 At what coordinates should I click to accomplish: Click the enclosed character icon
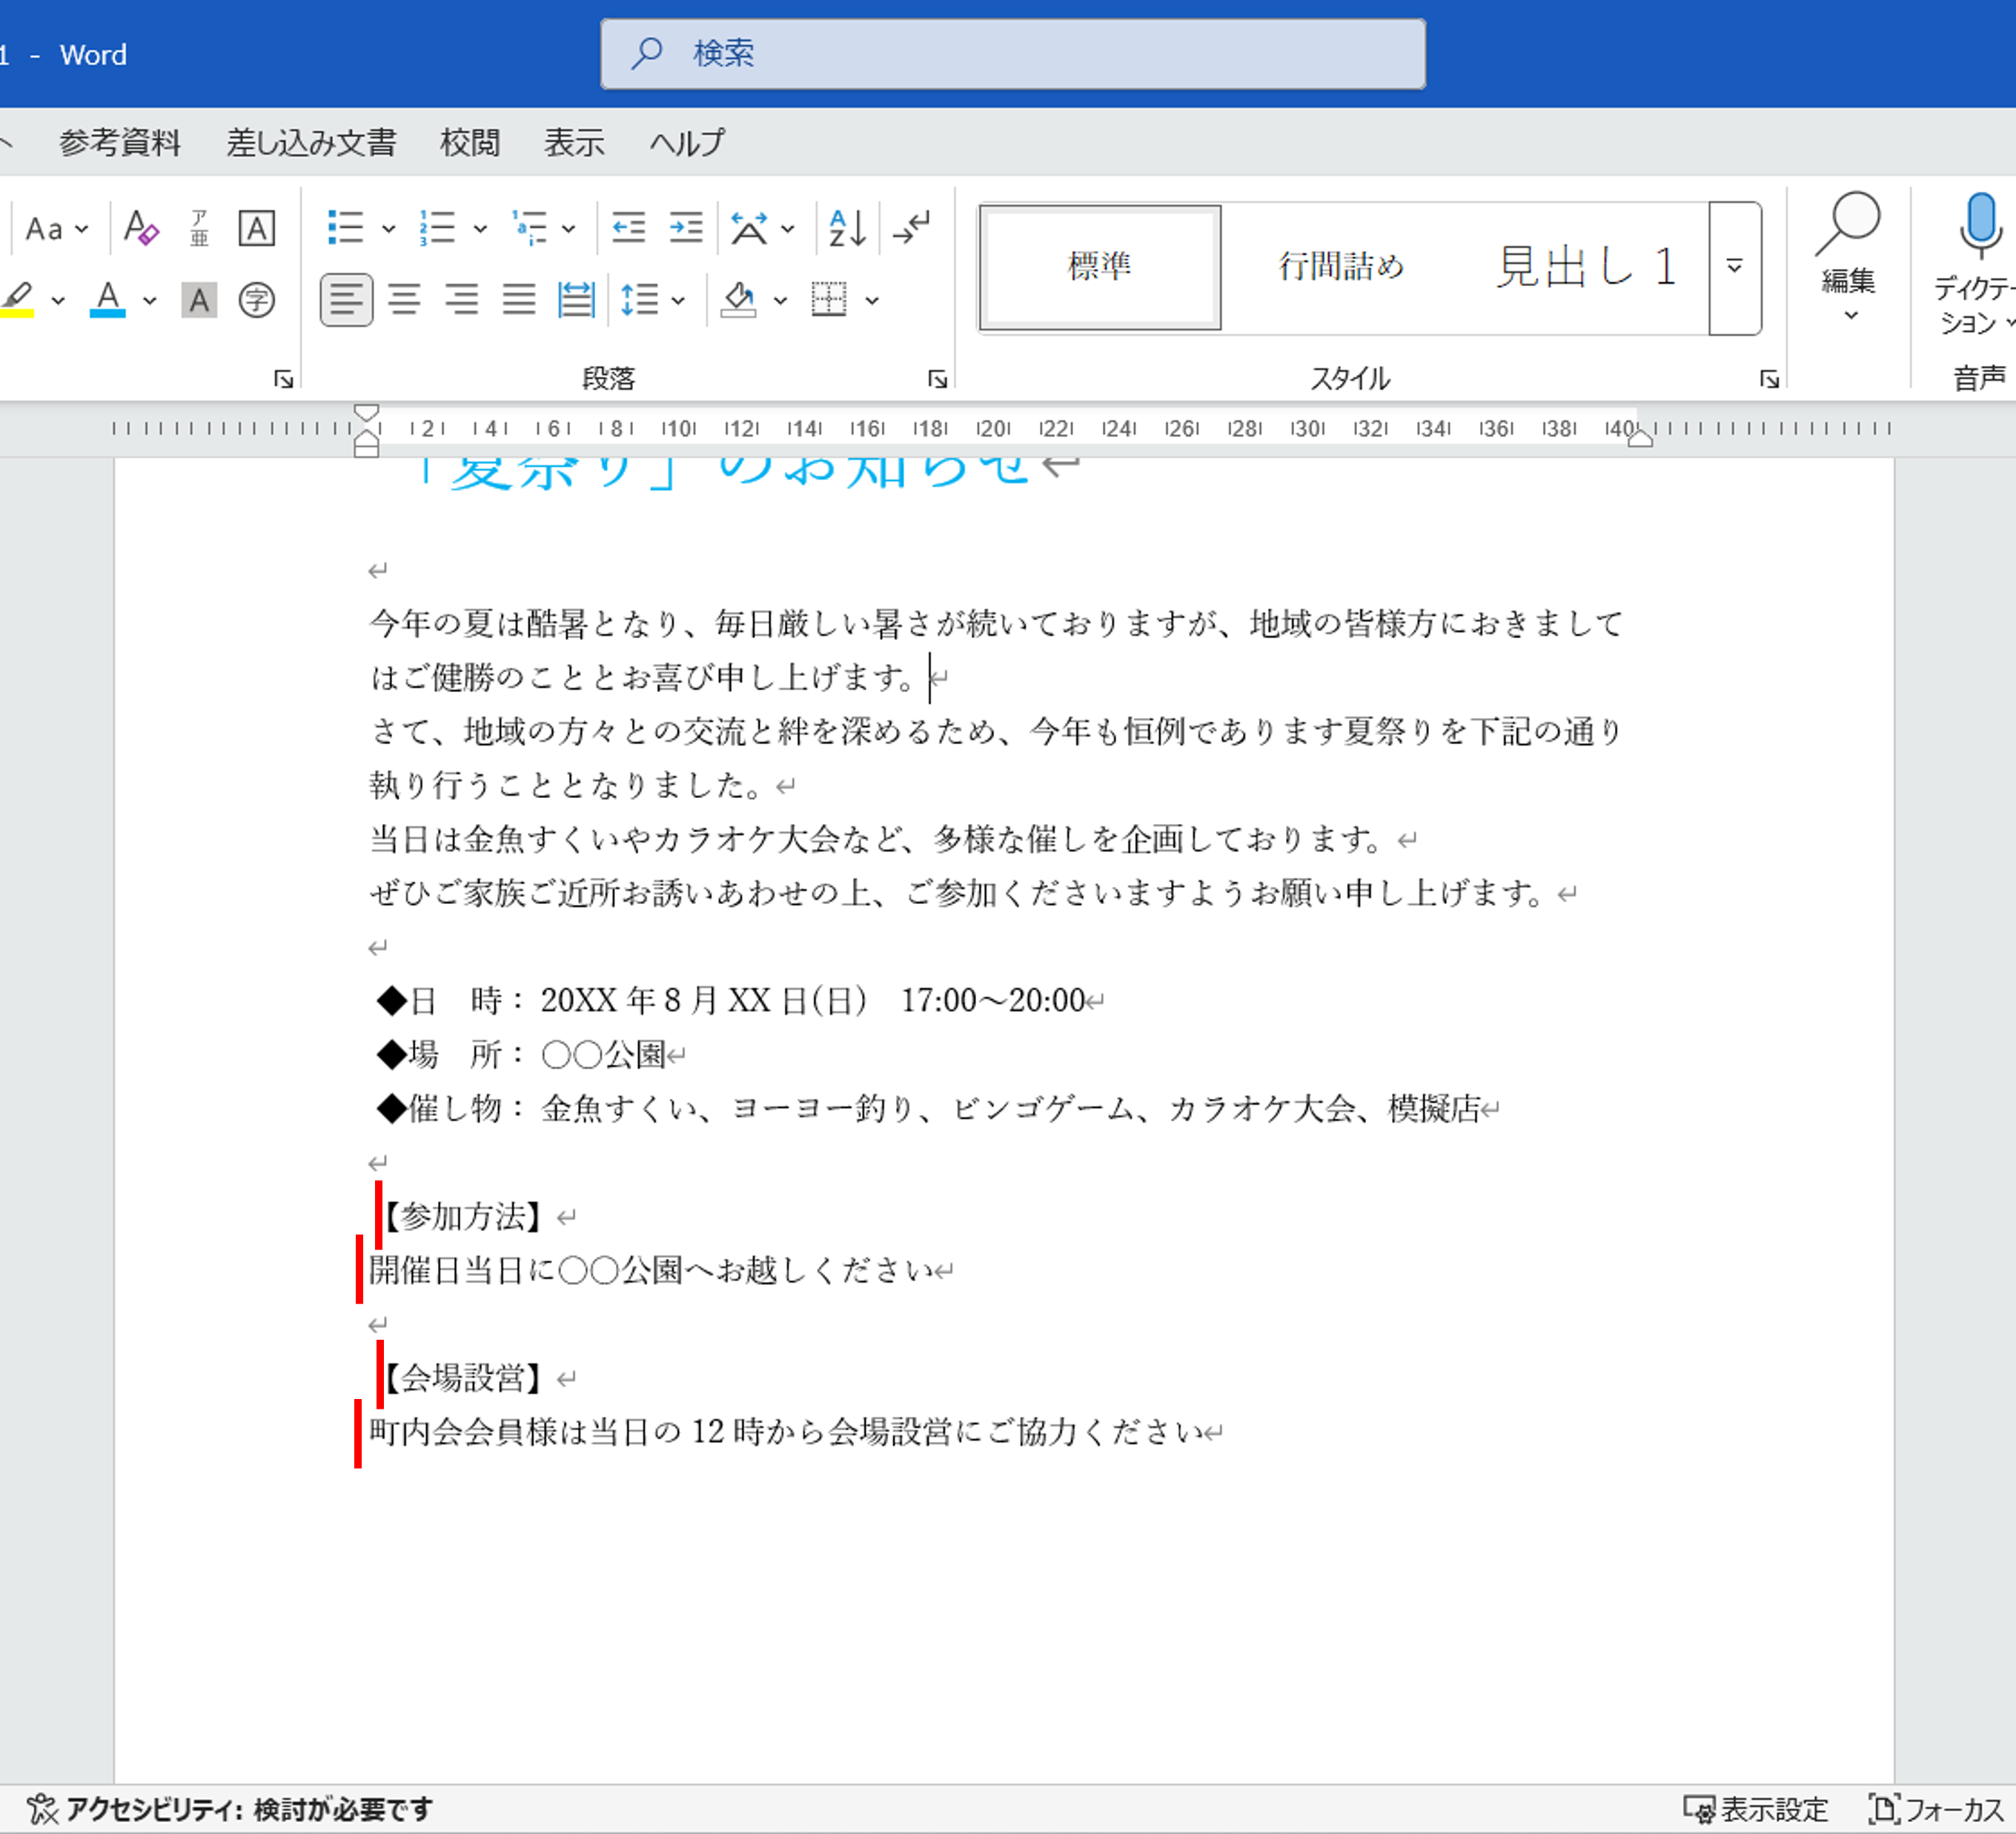[257, 299]
